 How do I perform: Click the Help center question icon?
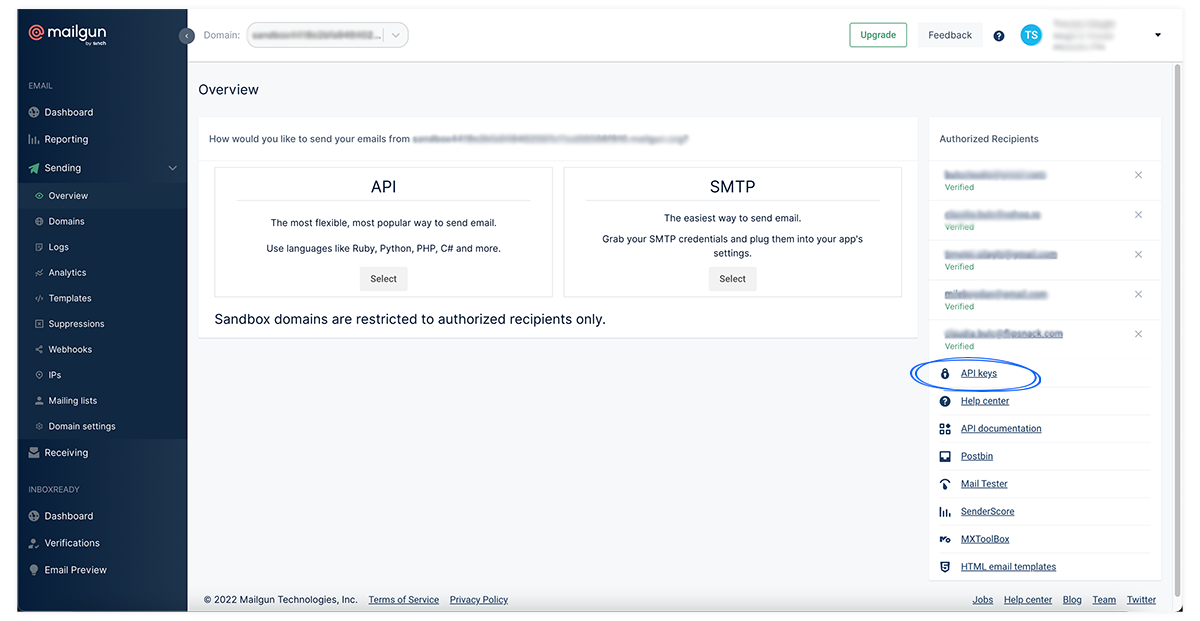[945, 401]
